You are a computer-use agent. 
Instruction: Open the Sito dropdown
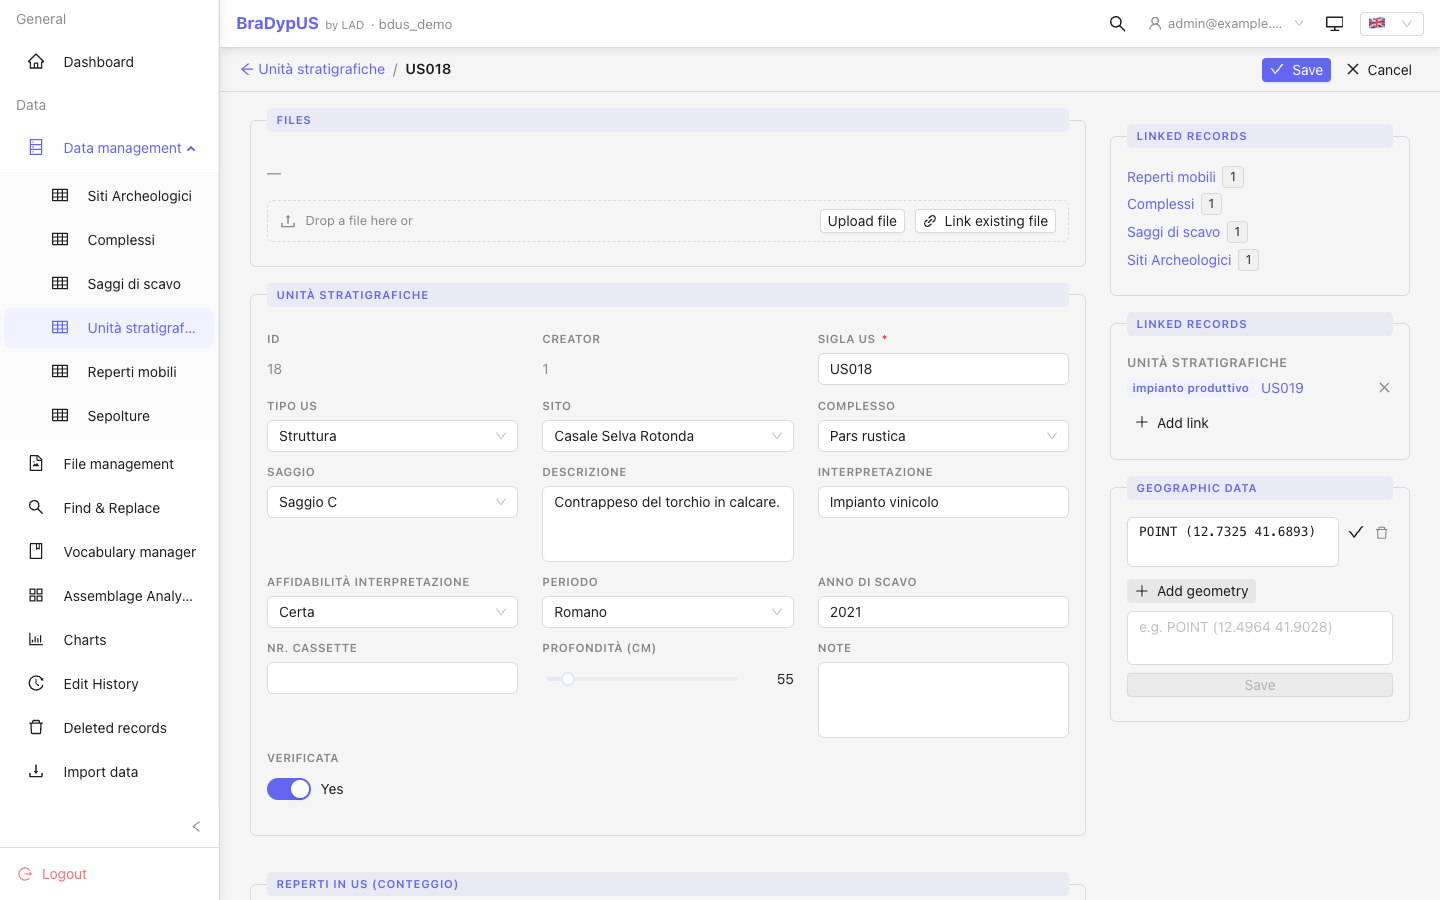pyautogui.click(x=668, y=436)
